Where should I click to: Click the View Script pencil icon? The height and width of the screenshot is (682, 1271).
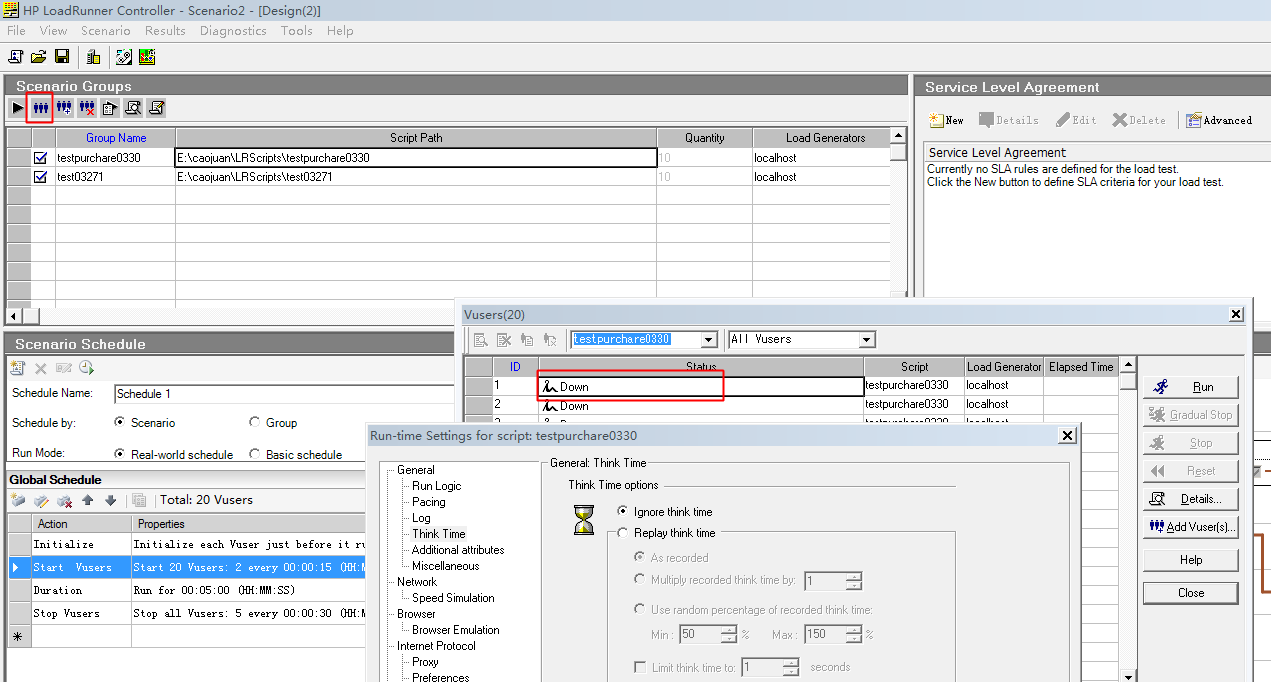(156, 107)
